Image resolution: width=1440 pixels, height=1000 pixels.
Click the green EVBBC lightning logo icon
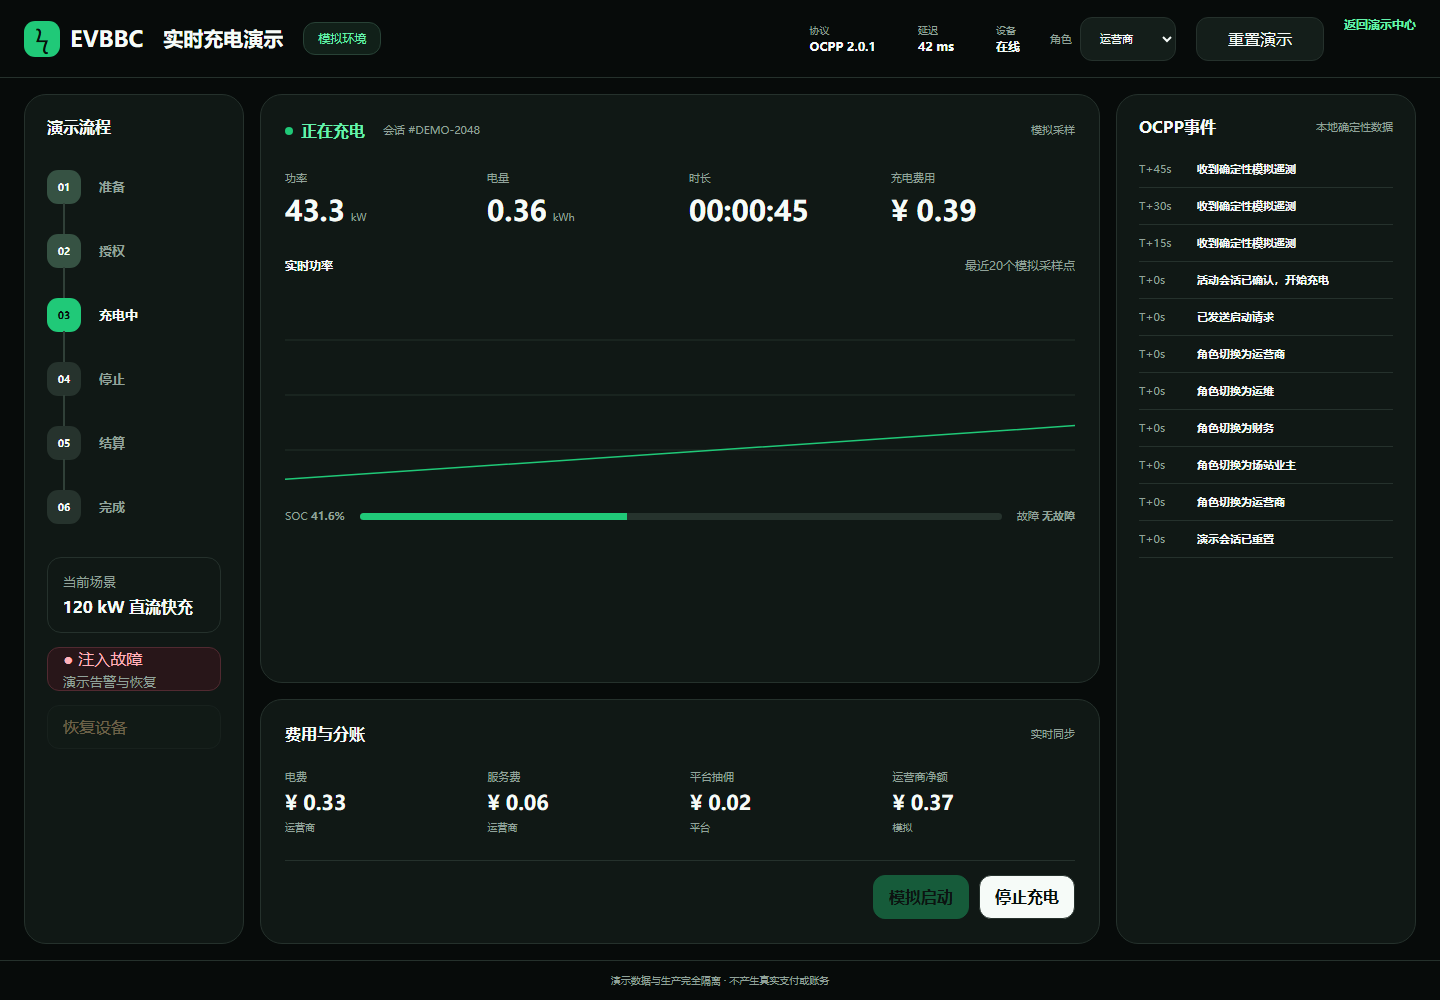pyautogui.click(x=42, y=39)
